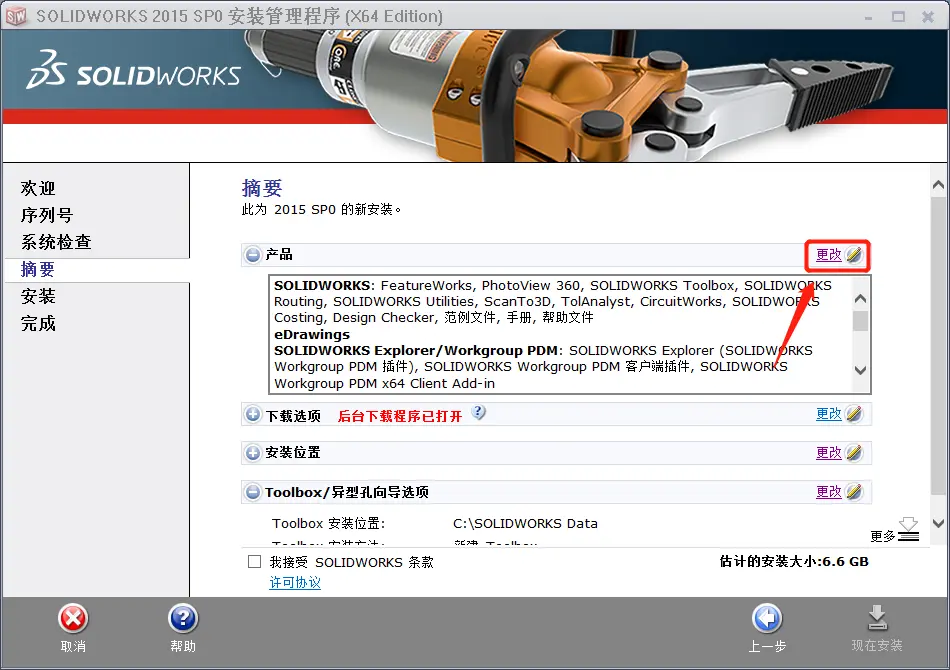Expand the 安装位置 section
Image resolution: width=950 pixels, height=670 pixels.
253,453
